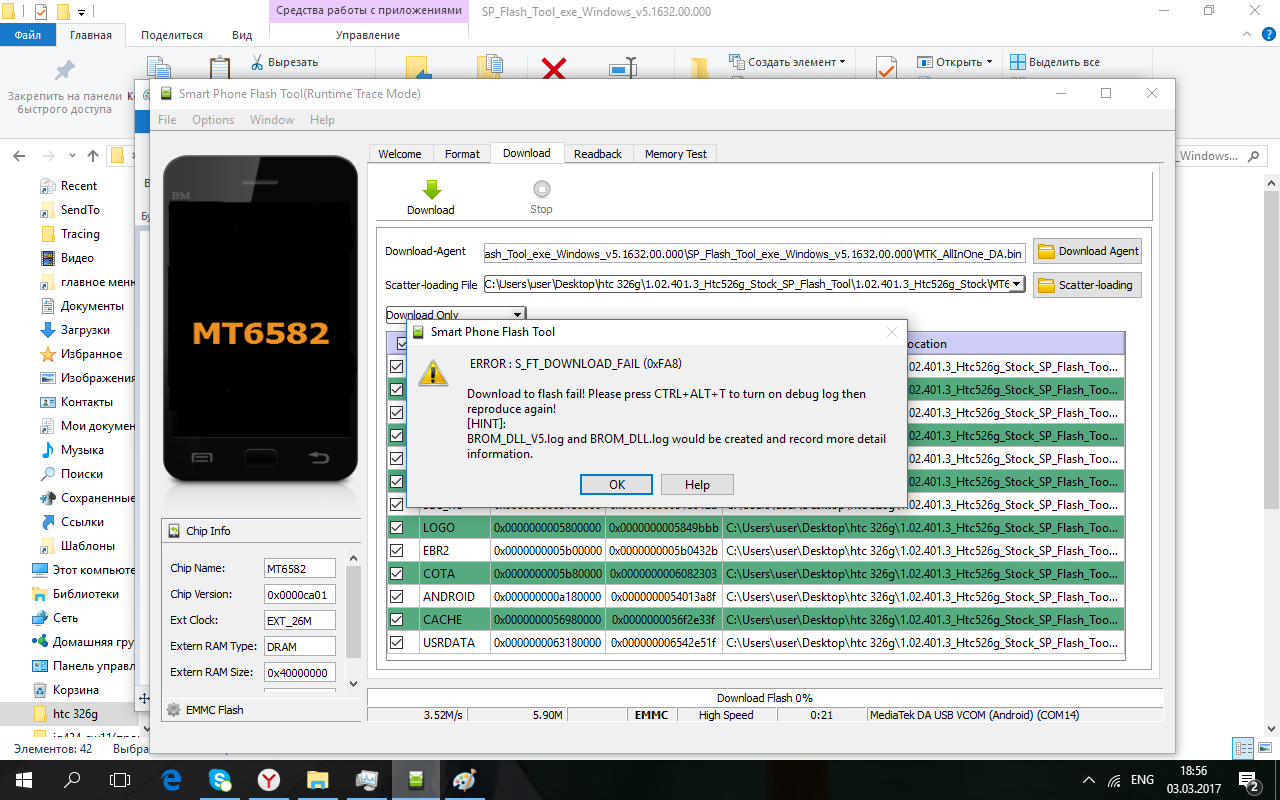Click Help in the error dialog
1280x800 pixels.
[697, 485]
